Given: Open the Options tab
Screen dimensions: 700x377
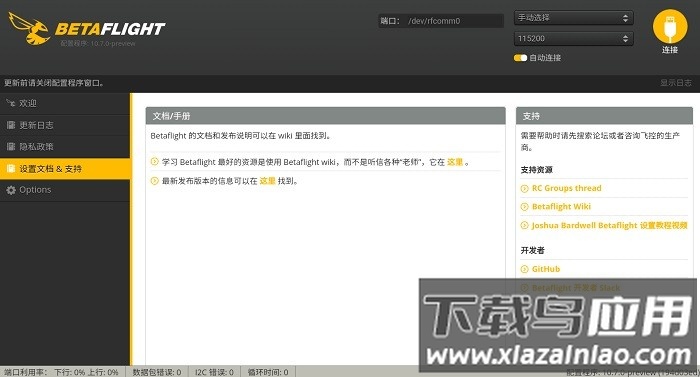Looking at the screenshot, I should [65, 190].
